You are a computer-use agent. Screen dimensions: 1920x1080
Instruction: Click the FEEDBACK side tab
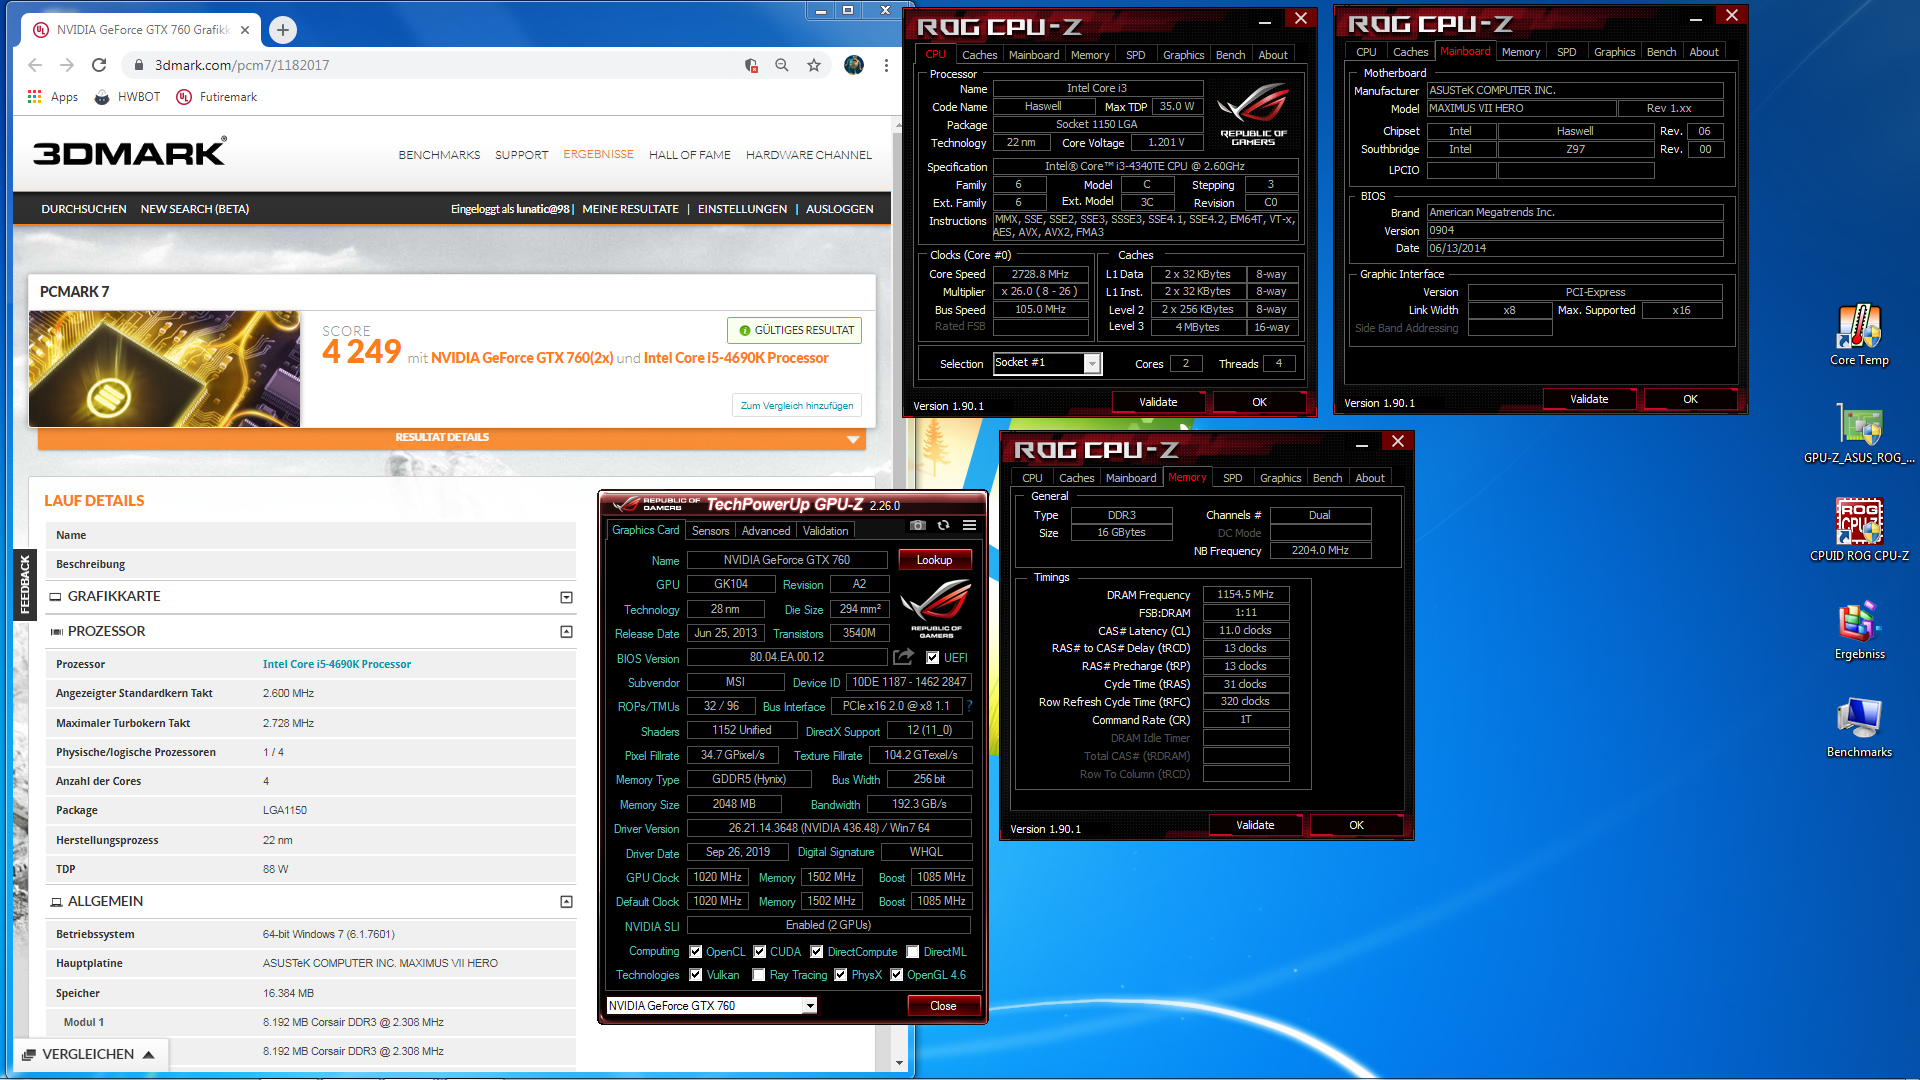[25, 585]
